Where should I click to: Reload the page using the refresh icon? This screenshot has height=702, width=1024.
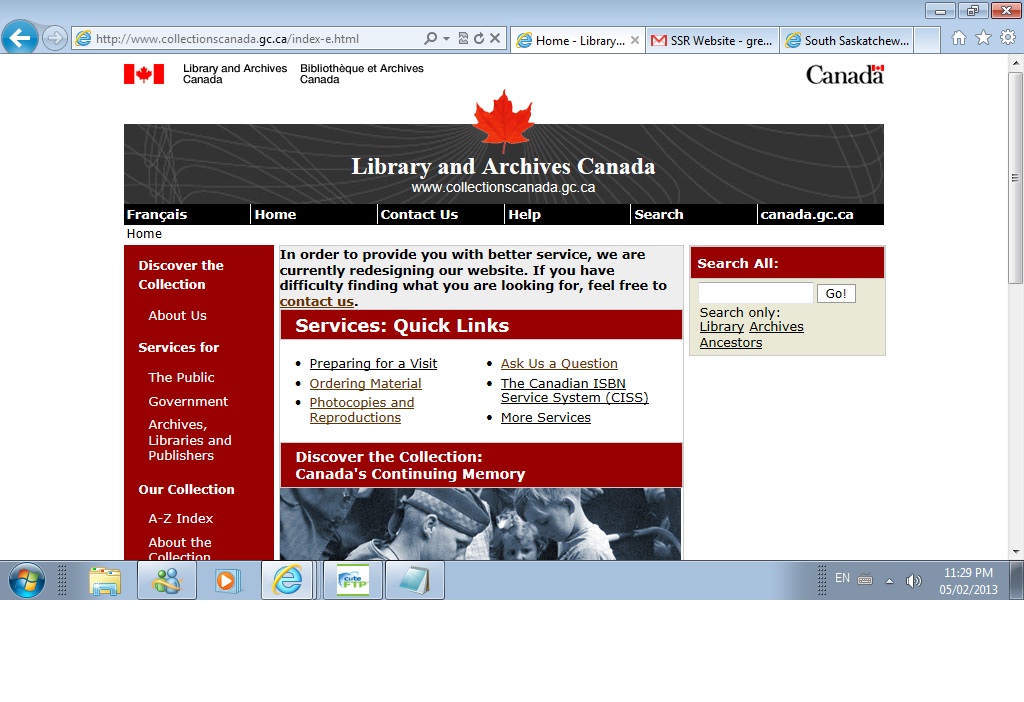(478, 38)
